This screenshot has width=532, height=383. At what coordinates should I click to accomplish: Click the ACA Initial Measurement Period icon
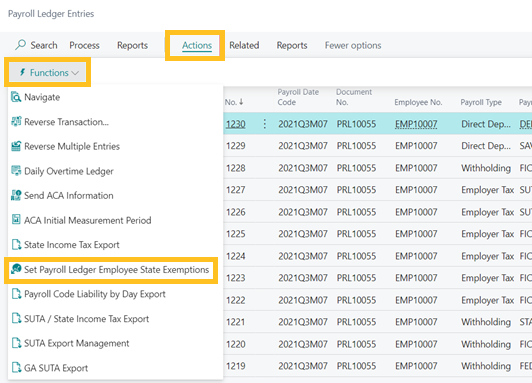point(16,220)
